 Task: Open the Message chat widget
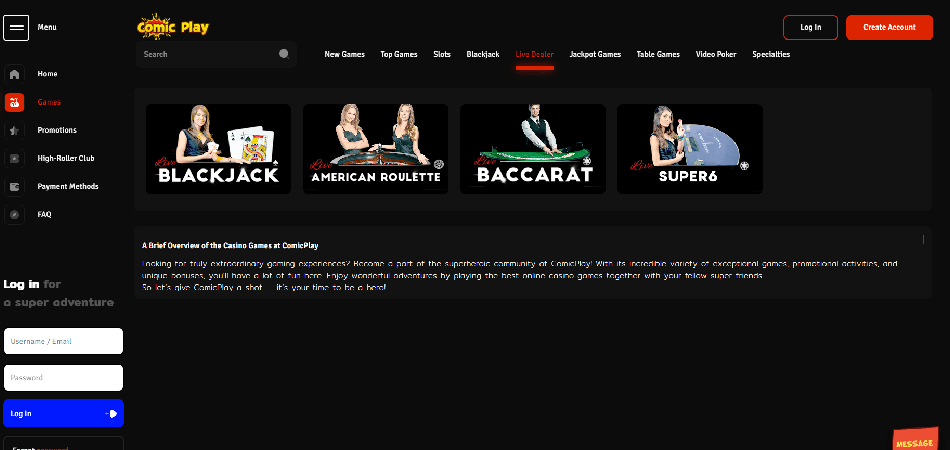point(914,440)
